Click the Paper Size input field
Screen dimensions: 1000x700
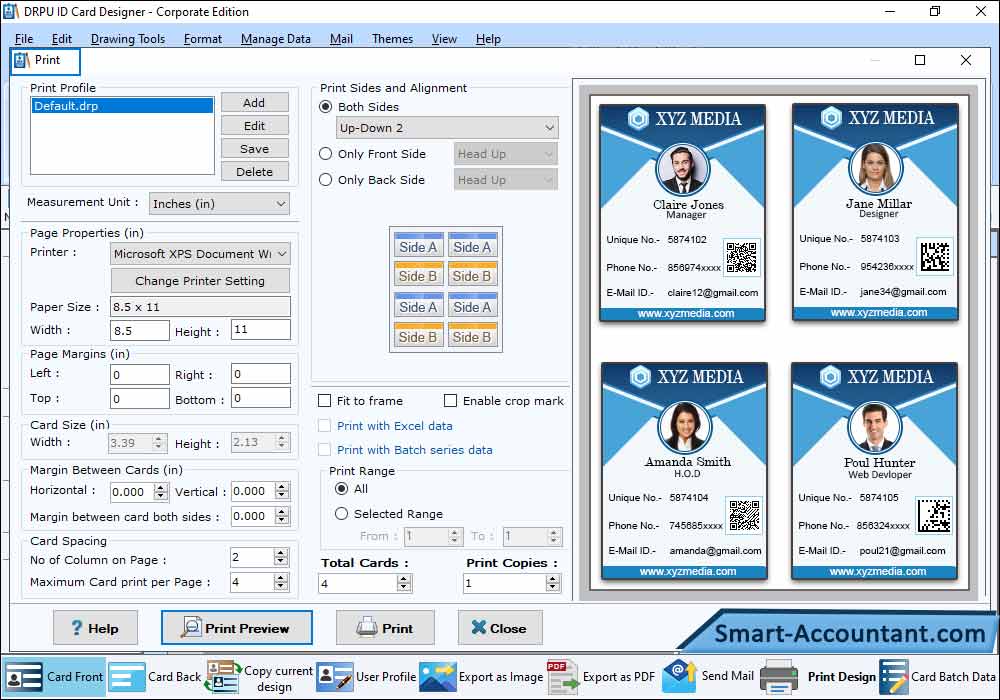[x=200, y=307]
